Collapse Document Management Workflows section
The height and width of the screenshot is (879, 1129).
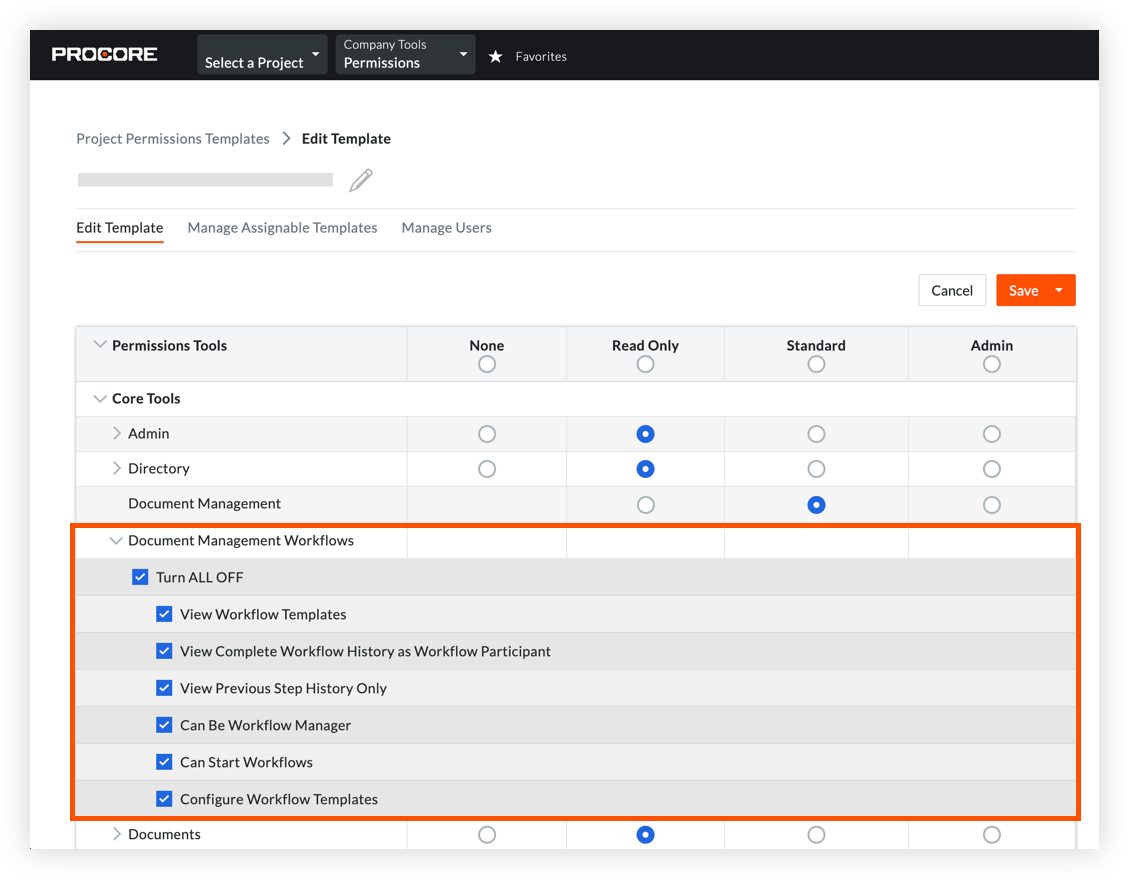tap(116, 540)
